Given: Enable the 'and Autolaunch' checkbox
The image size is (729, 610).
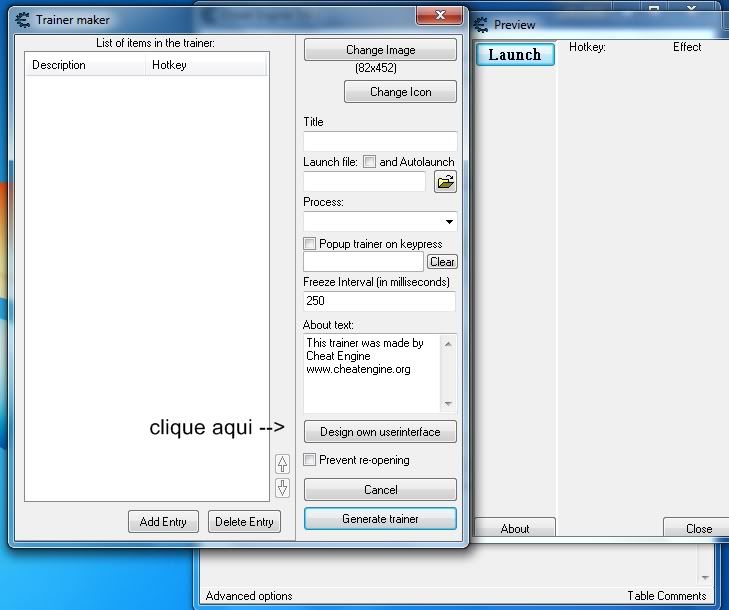Looking at the screenshot, I should click(x=370, y=161).
